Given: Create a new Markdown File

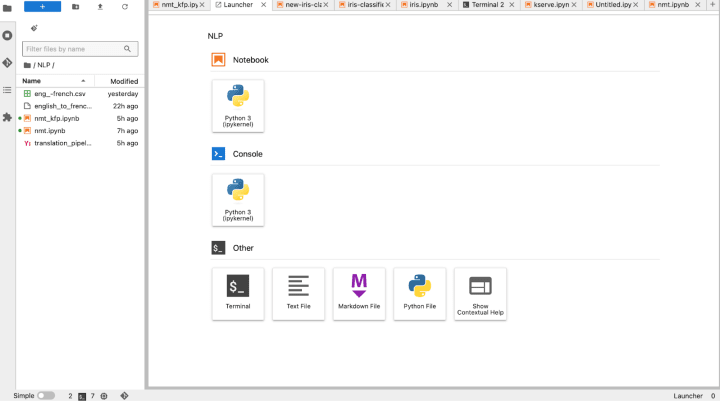Looking at the screenshot, I should point(359,294).
